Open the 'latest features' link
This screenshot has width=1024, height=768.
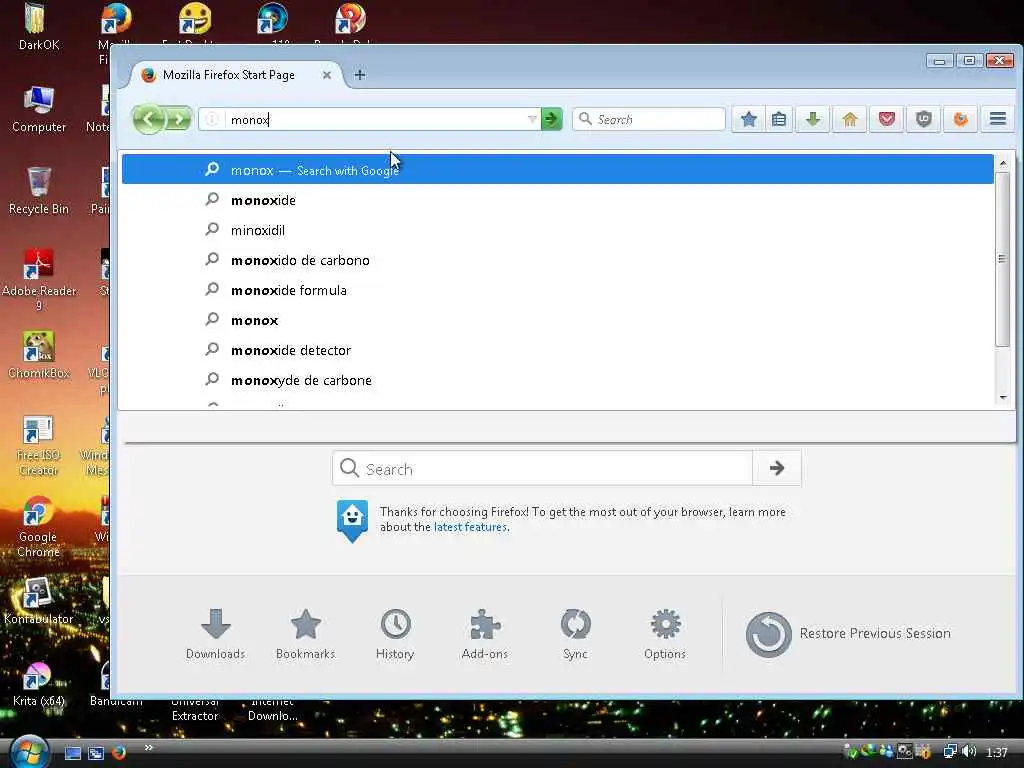point(470,527)
